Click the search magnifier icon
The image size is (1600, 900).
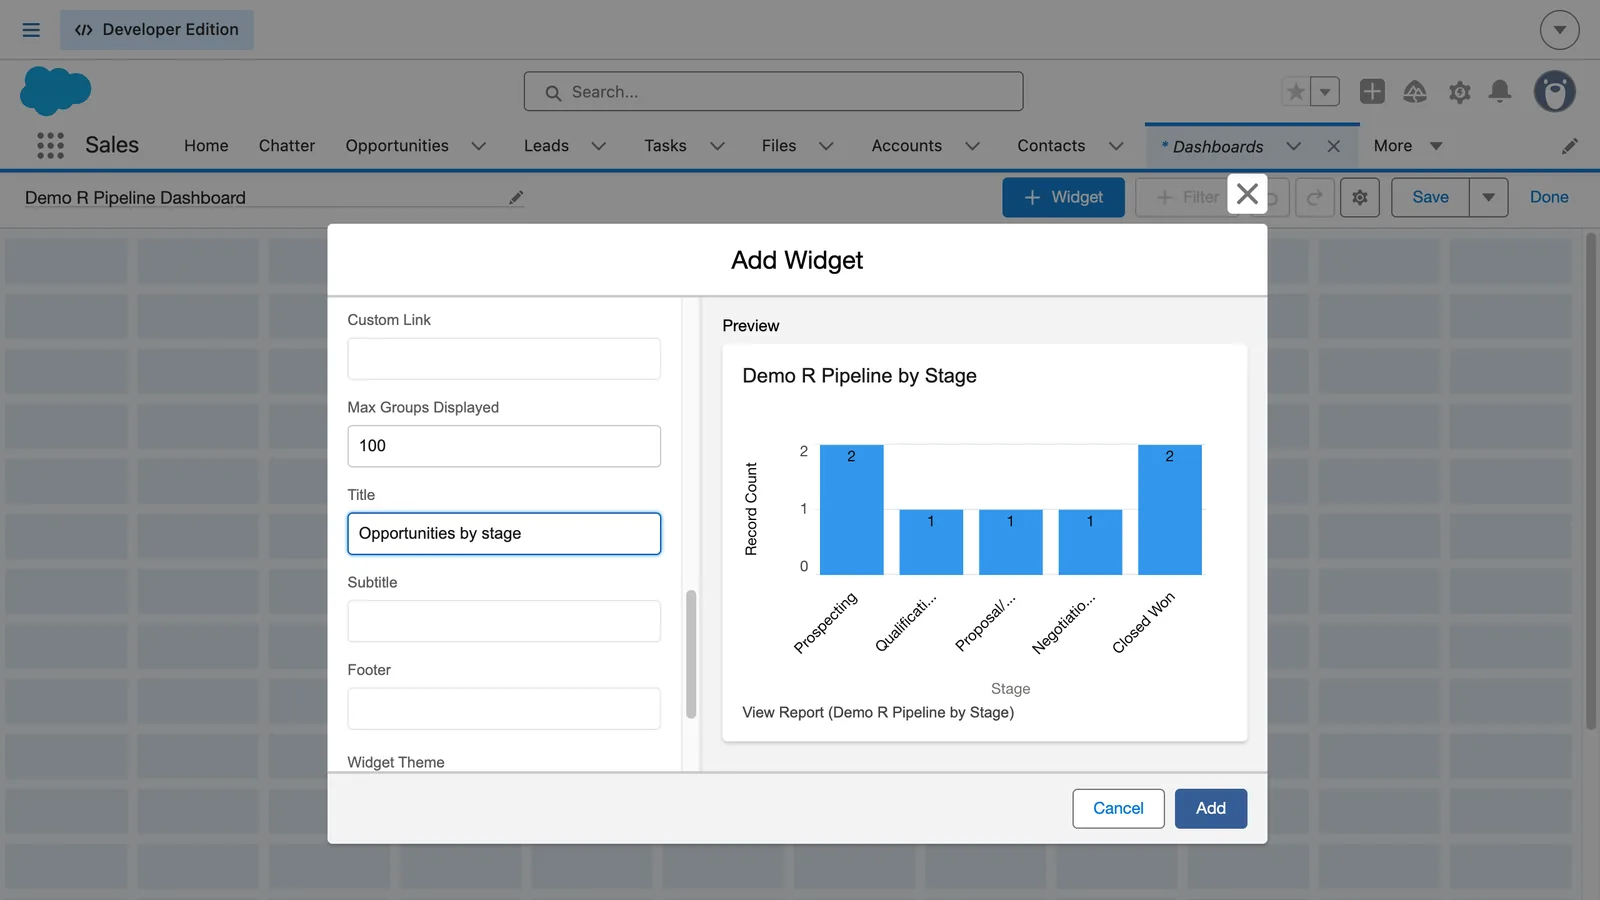click(553, 93)
